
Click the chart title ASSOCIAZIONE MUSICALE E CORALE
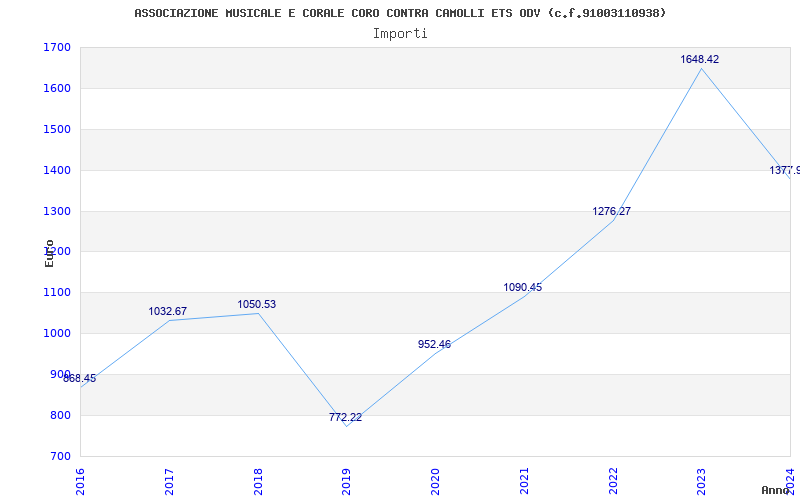(x=401, y=13)
